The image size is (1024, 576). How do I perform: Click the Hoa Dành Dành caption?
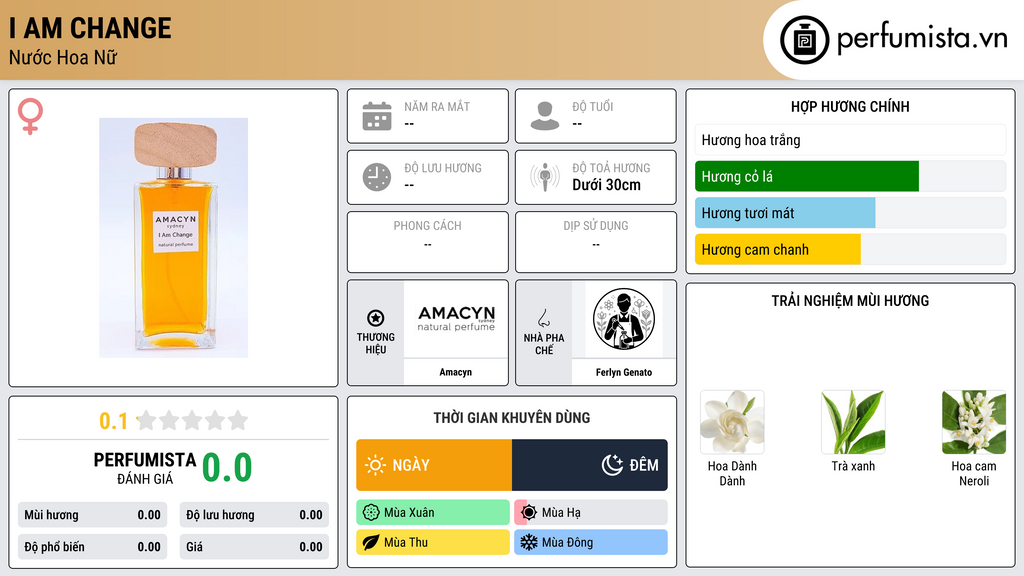click(x=732, y=473)
